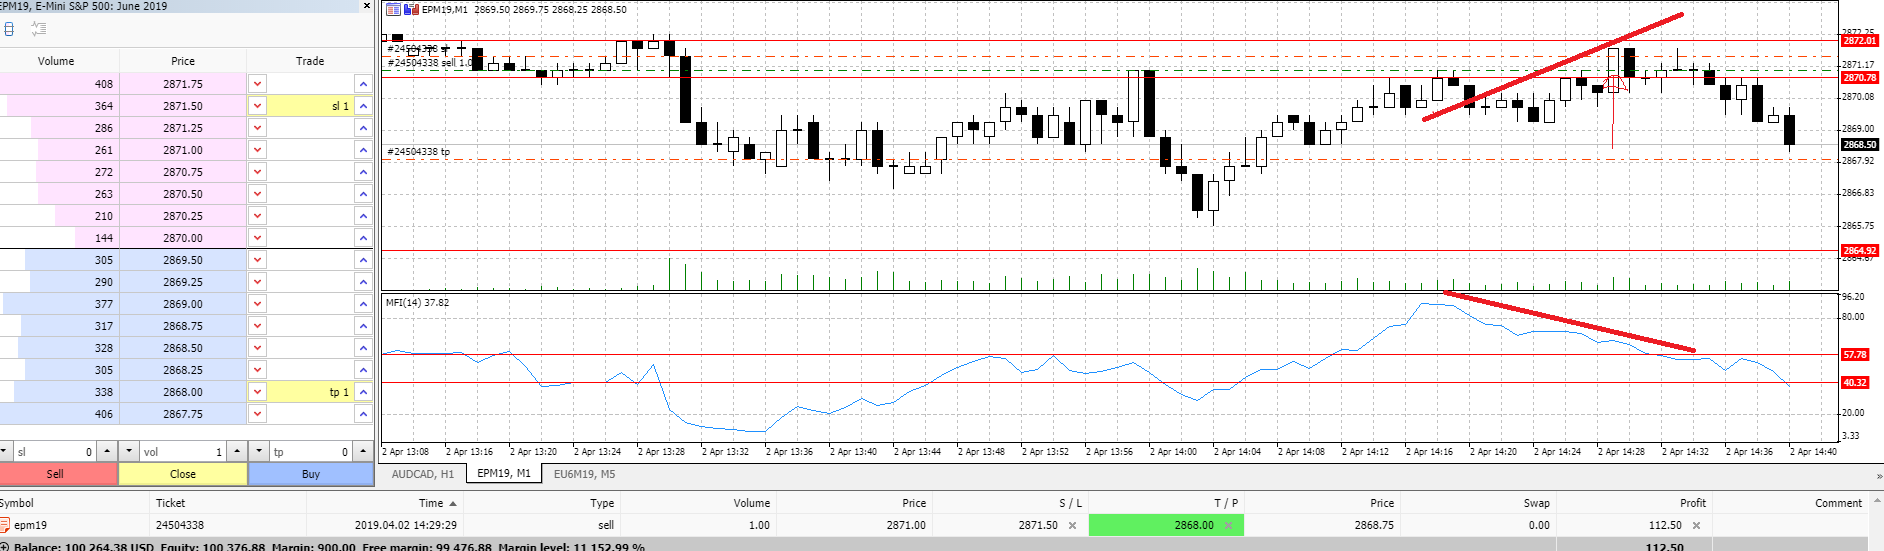The width and height of the screenshot is (1884, 551).
Task: Switch to the AUDCAD, H1 chart tab
Action: pyautogui.click(x=423, y=474)
